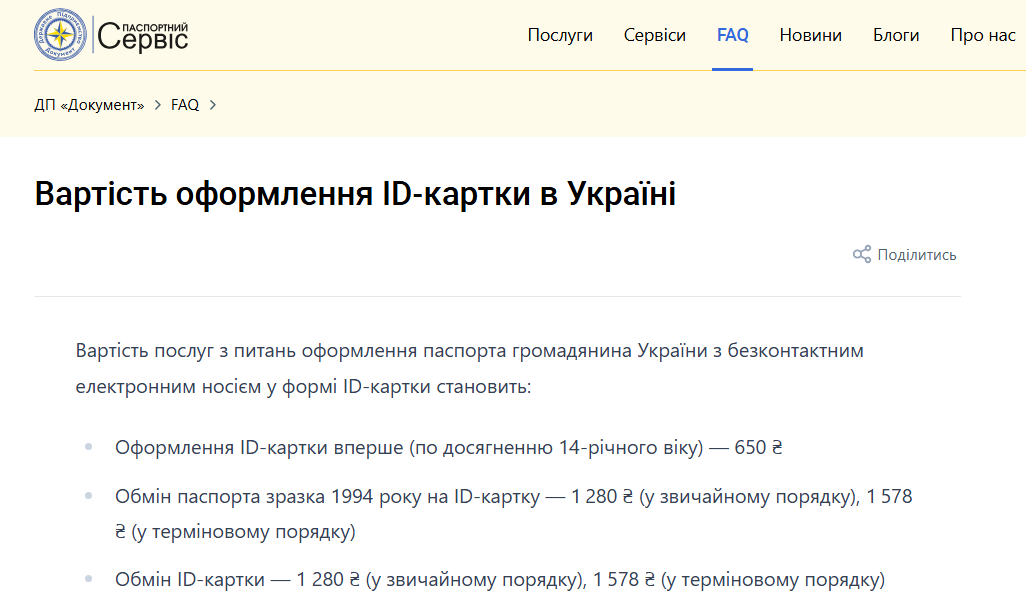
Task: Click the bullet beside Обмін паспорта зразка 1994
Action: (88, 497)
